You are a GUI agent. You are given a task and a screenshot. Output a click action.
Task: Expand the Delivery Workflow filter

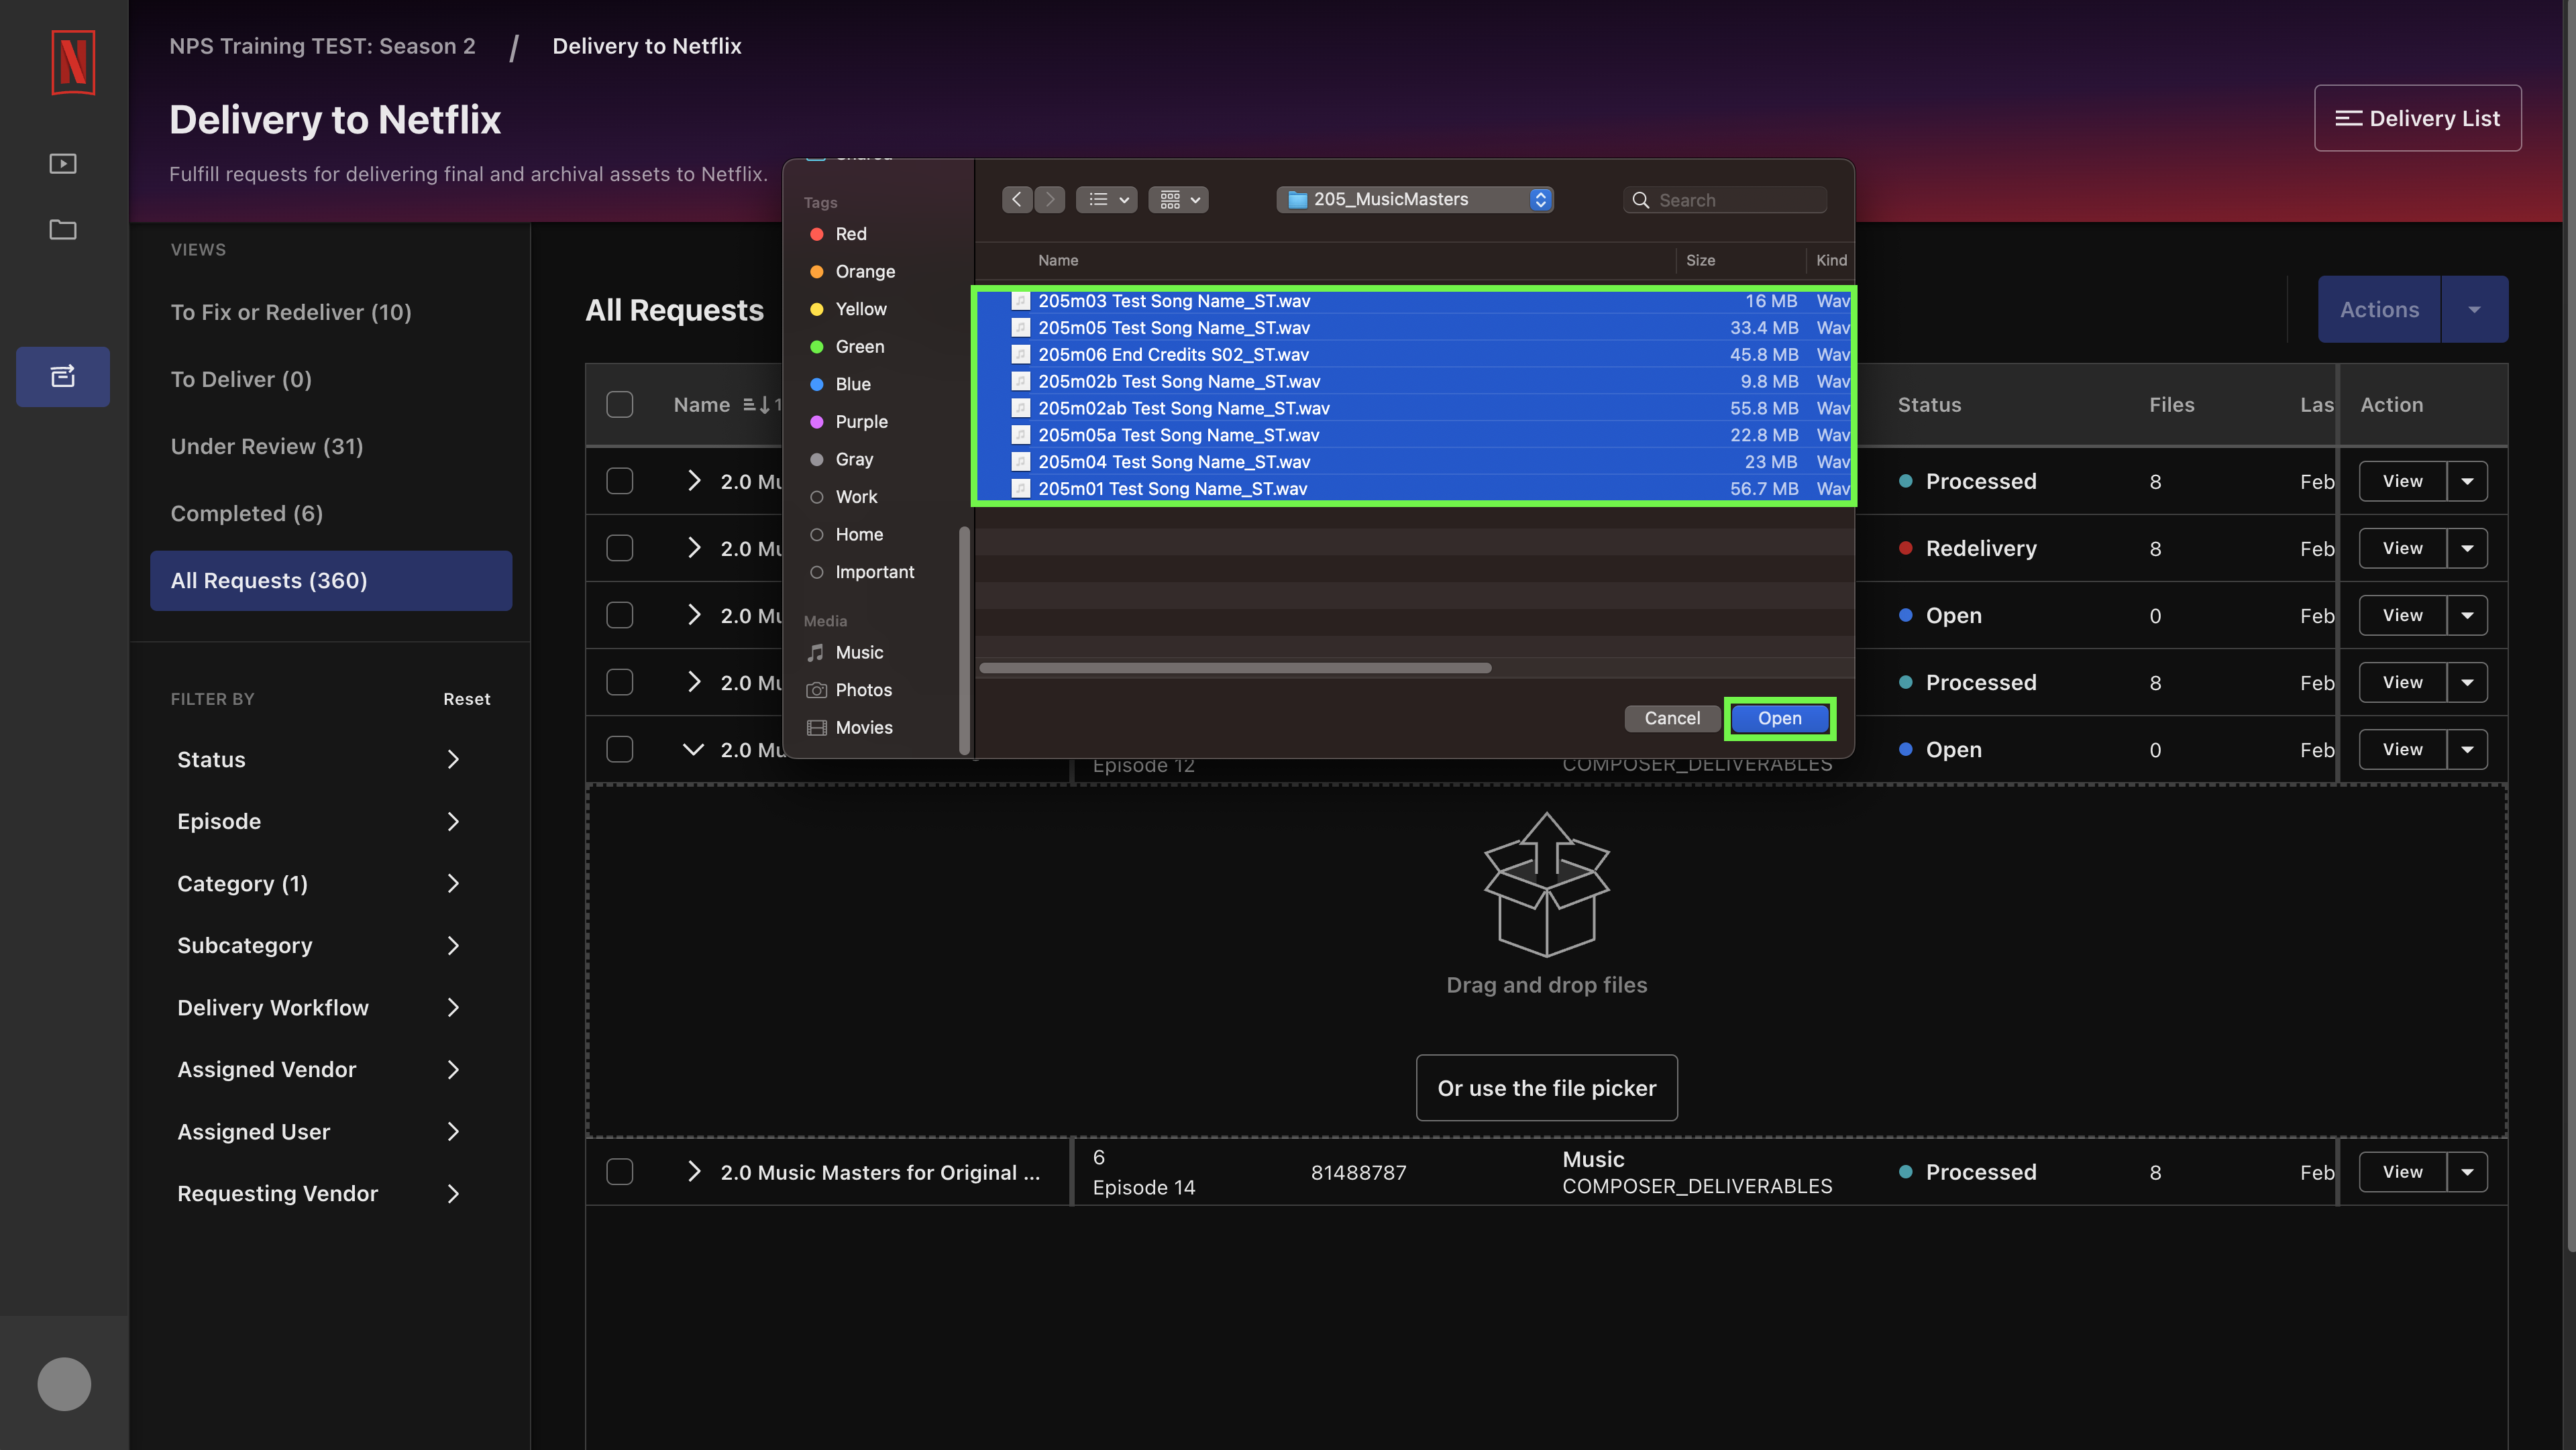[x=318, y=1007]
